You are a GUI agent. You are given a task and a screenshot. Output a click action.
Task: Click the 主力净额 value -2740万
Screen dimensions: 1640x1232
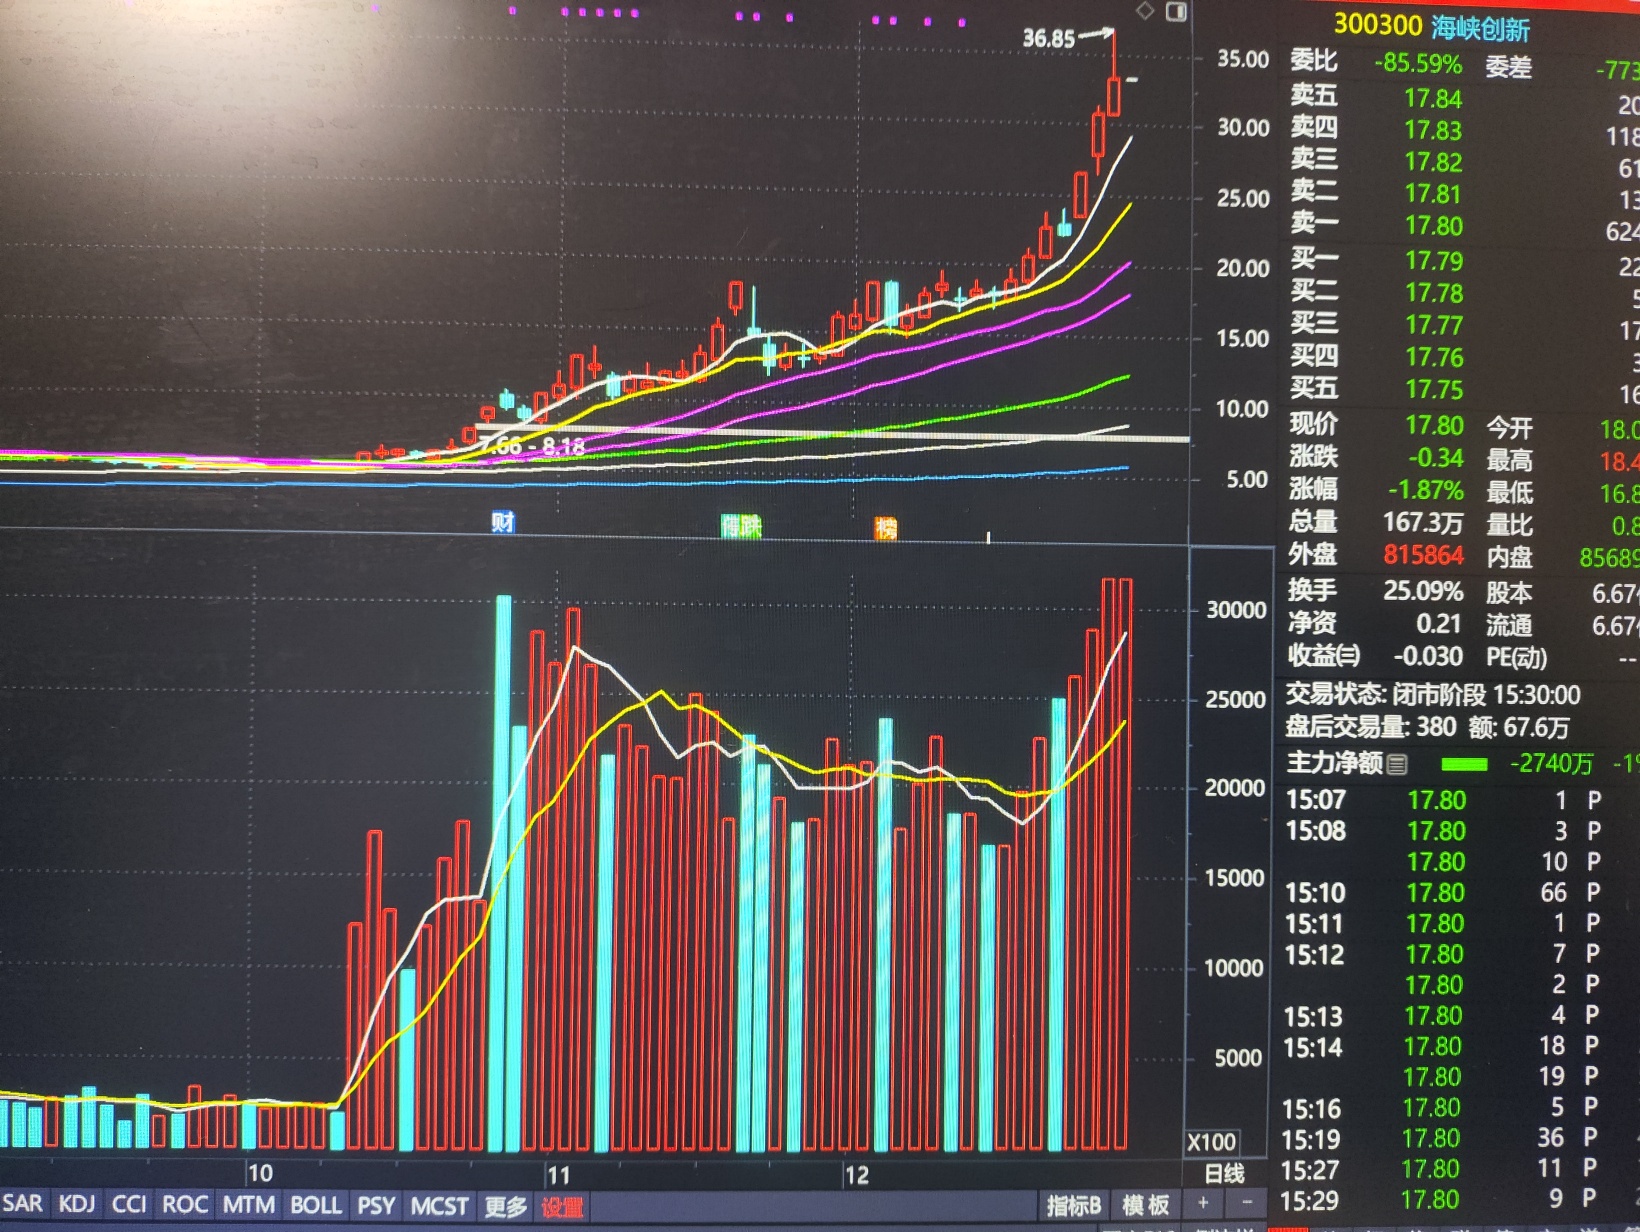1551,764
